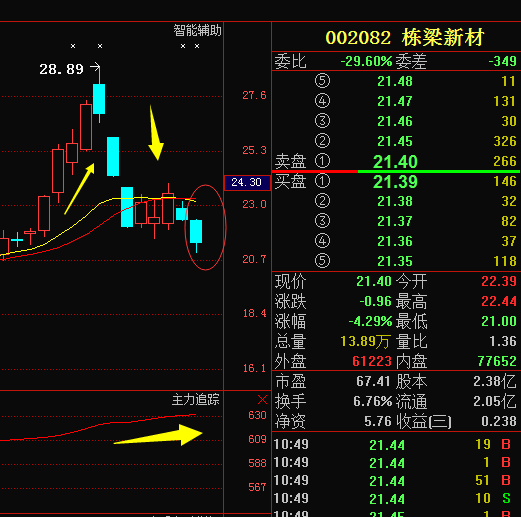Close the 主力追踪 indicator with the red X
This screenshot has height=517, width=521.
(x=262, y=400)
